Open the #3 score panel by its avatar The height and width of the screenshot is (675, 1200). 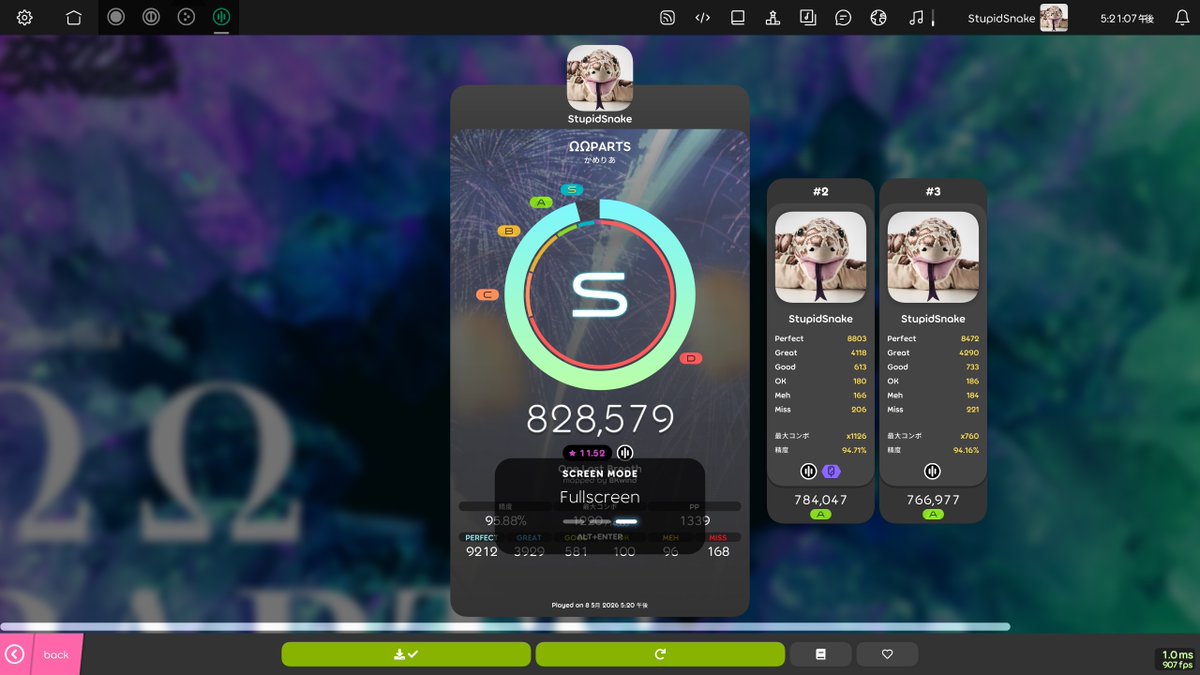click(x=933, y=257)
